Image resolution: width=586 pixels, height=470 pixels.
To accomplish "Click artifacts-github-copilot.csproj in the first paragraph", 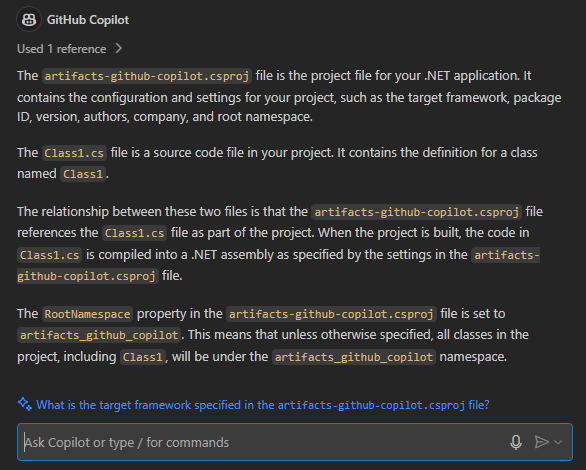I will (146, 76).
